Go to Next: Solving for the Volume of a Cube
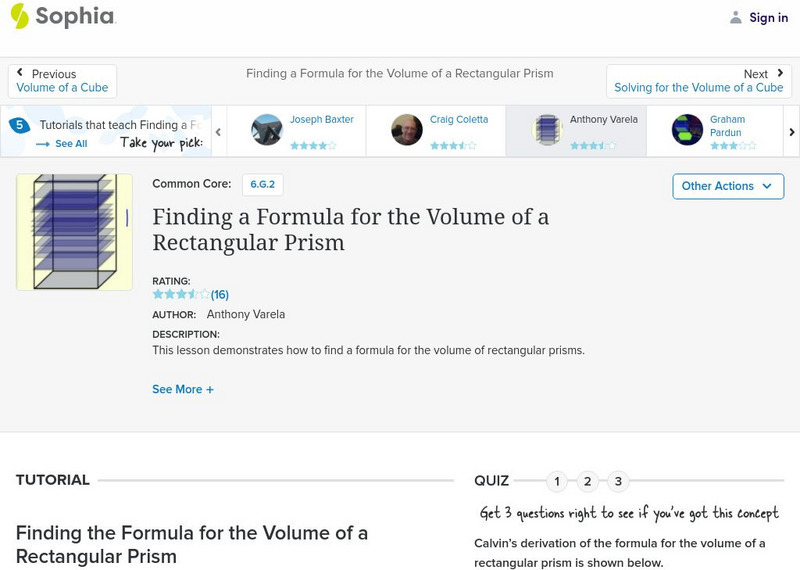This screenshot has height=570, width=800. tap(698, 81)
